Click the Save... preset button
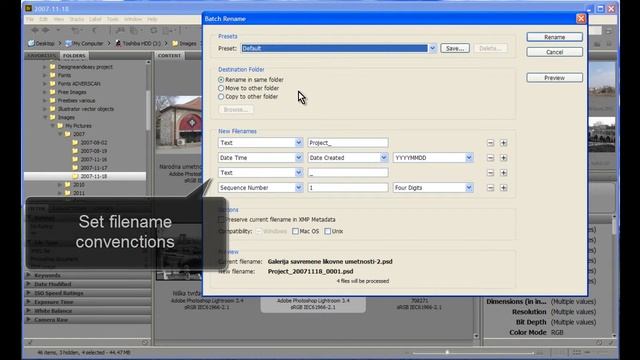 point(455,48)
